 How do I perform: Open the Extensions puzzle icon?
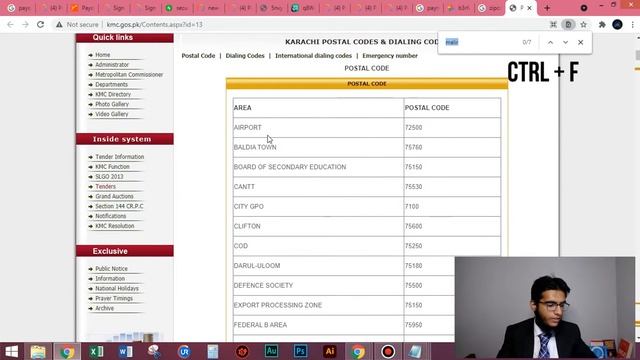point(602,24)
